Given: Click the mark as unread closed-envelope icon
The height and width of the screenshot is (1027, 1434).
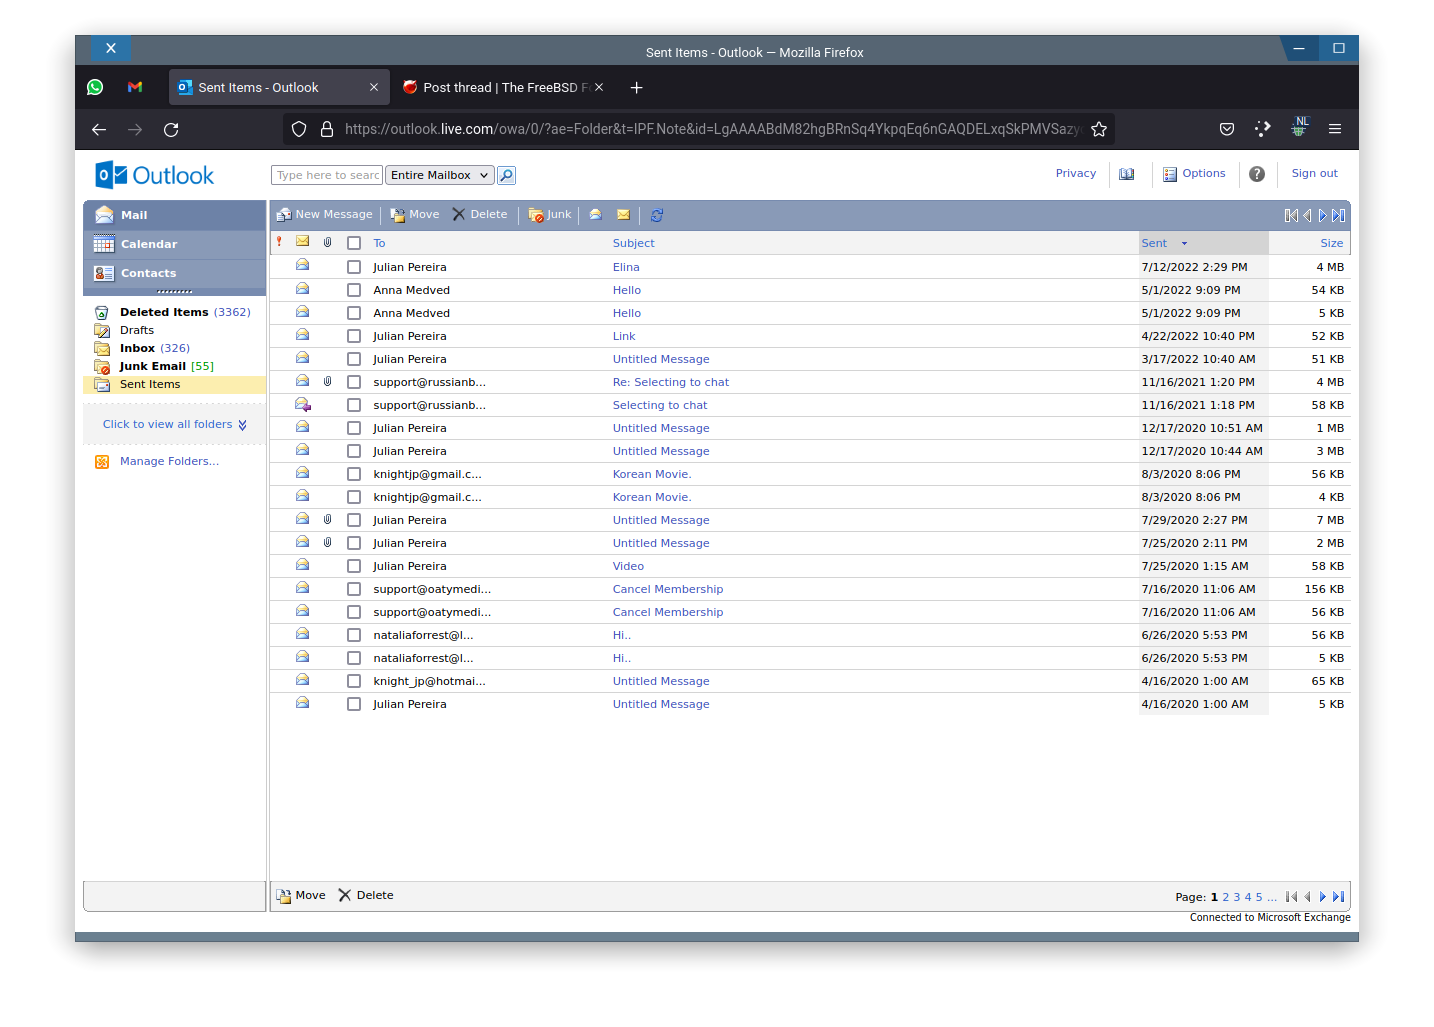Looking at the screenshot, I should [624, 215].
